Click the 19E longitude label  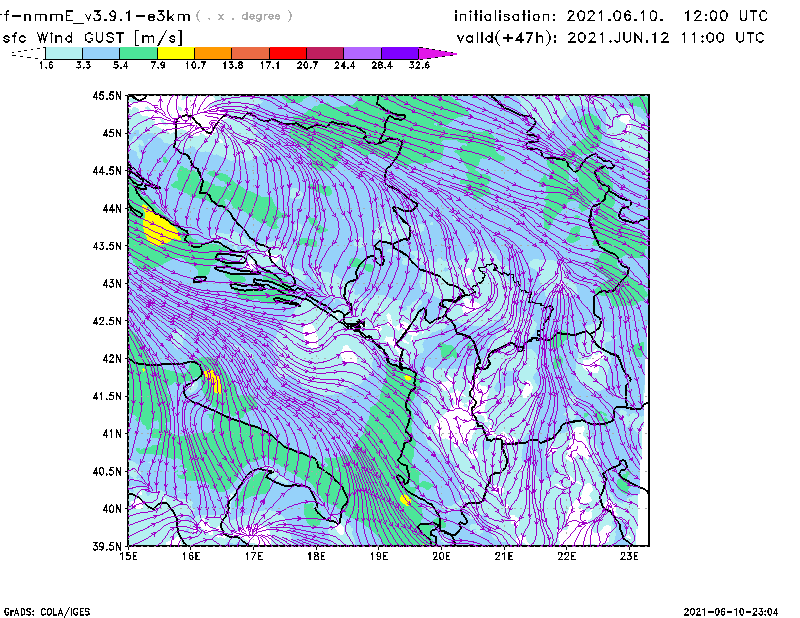tap(379, 556)
